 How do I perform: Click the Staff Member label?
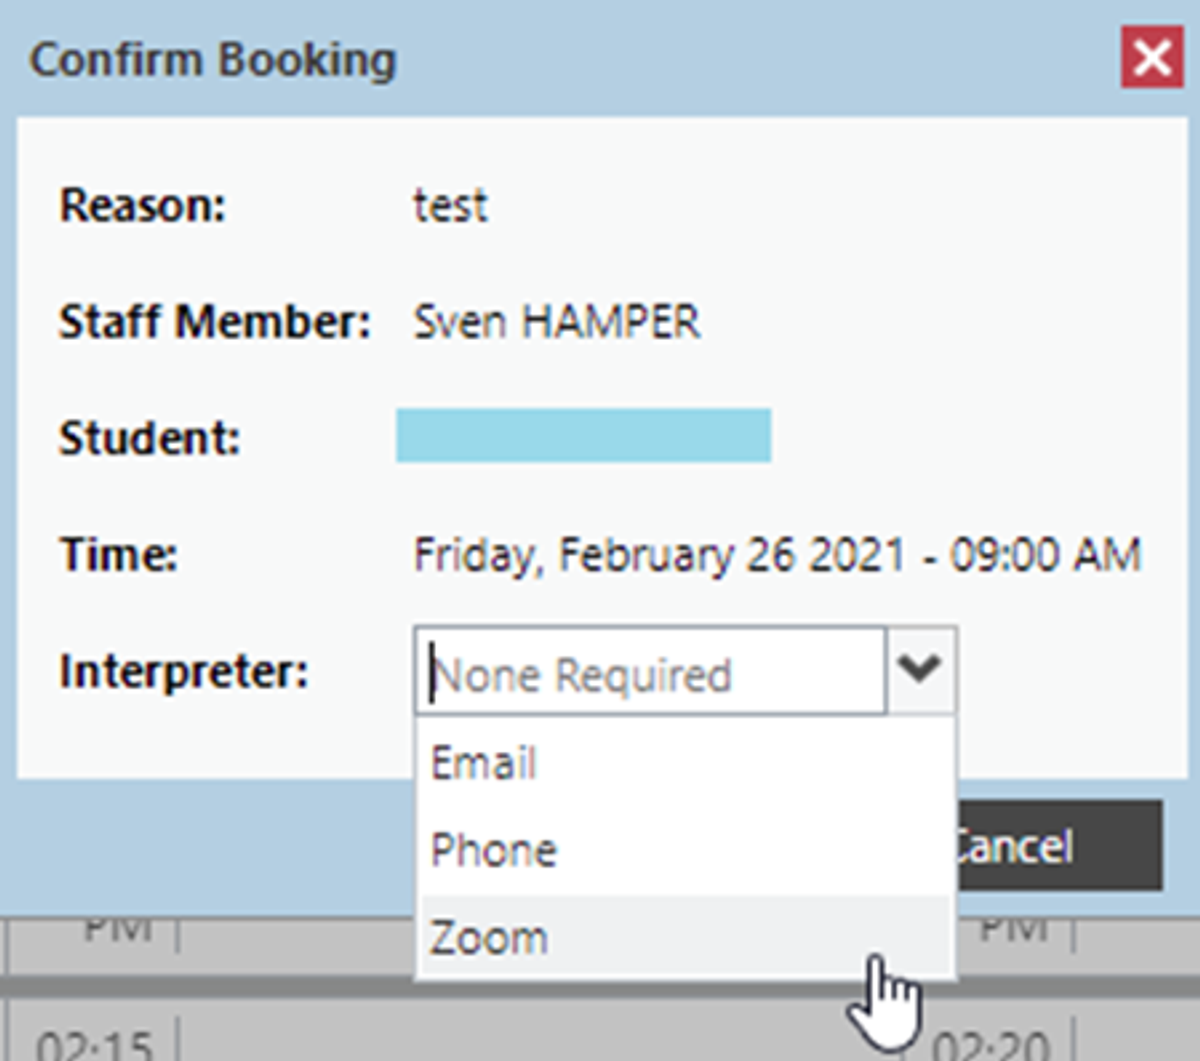(215, 322)
